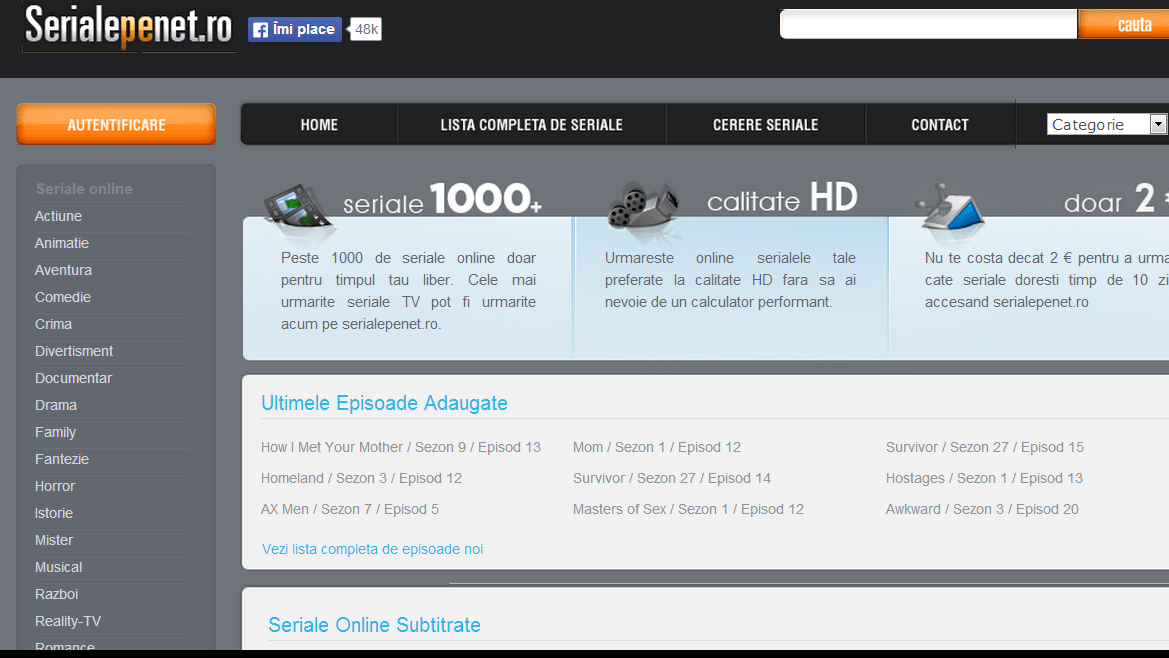The image size is (1169, 658).
Task: Open the Cerere Seriale page
Action: click(x=765, y=125)
